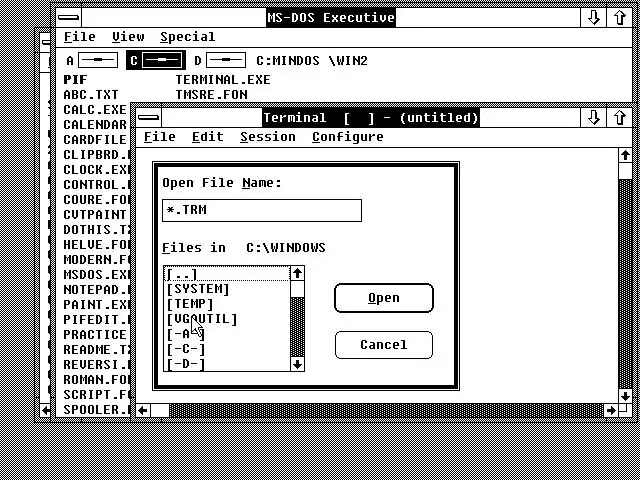Click the Terminal (untitled) title bar

[x=371, y=118]
